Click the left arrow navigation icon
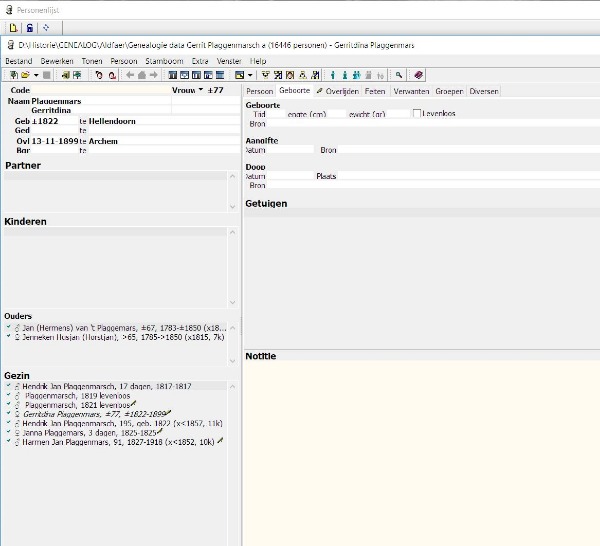The width and height of the screenshot is (600, 546). point(129,75)
